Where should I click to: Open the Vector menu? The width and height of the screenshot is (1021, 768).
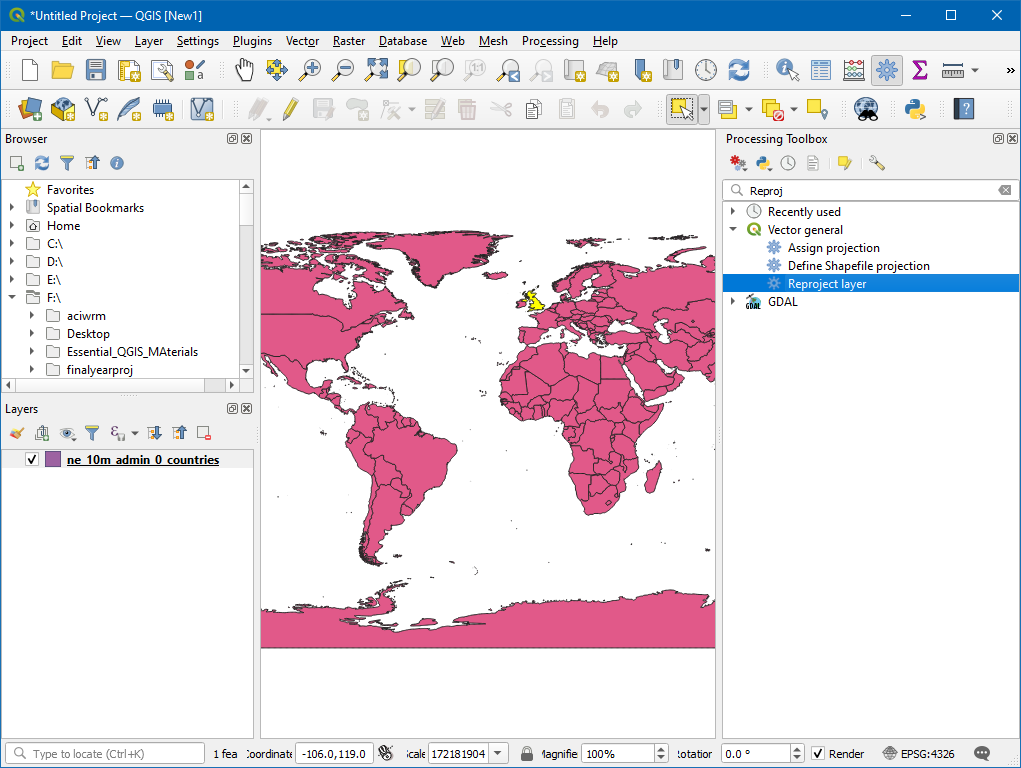click(302, 41)
